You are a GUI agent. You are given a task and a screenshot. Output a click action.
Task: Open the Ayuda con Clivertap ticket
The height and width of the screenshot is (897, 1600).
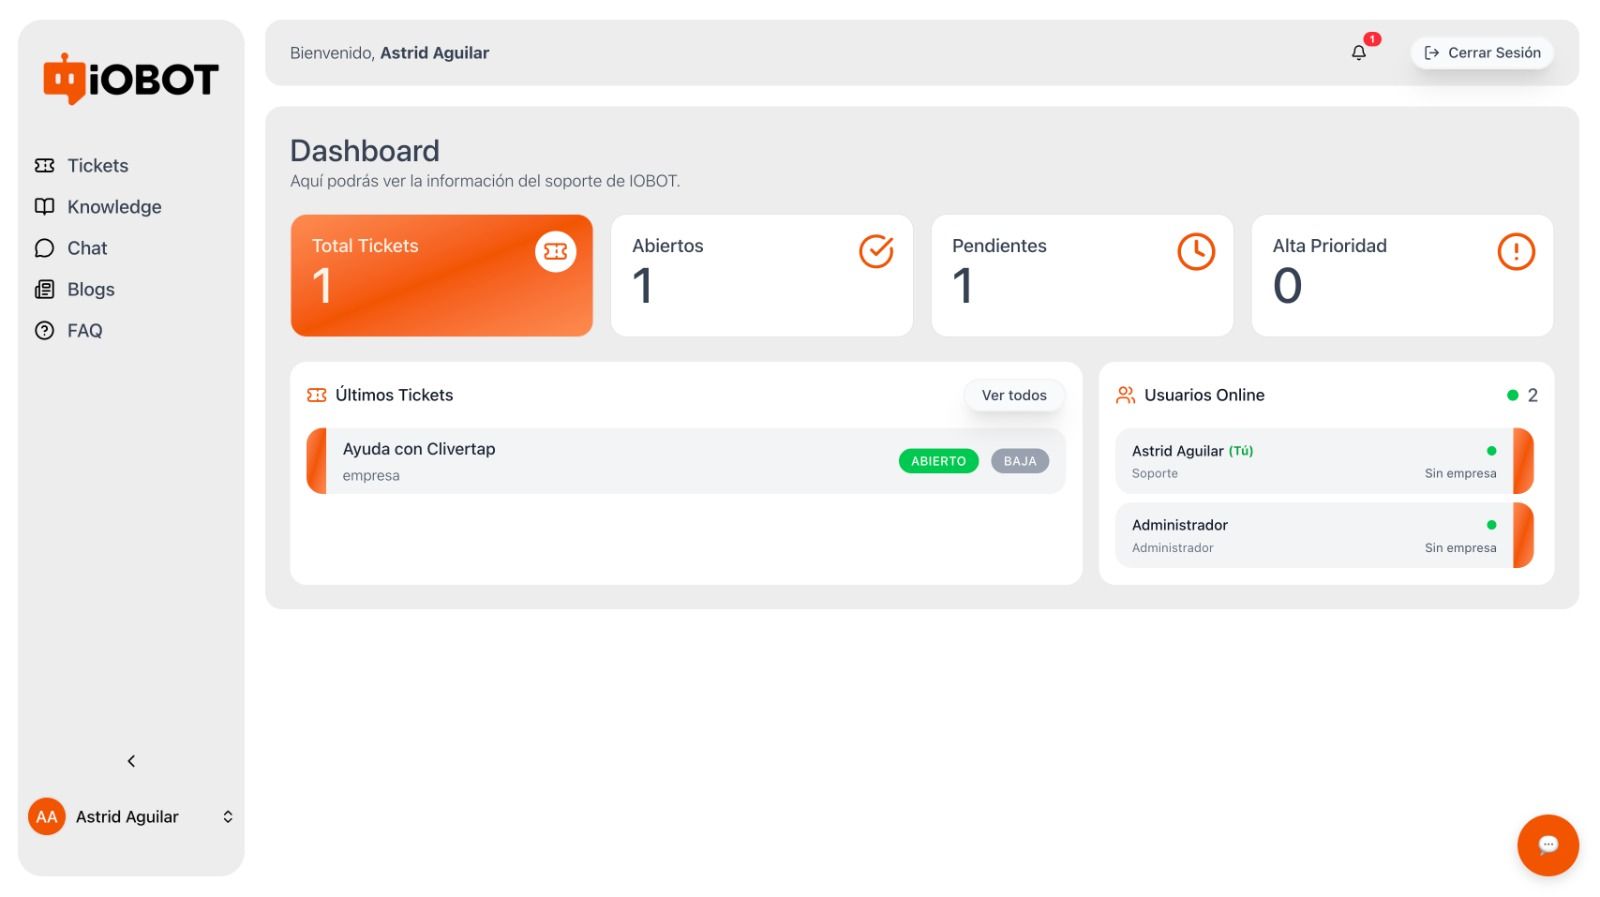(x=686, y=461)
